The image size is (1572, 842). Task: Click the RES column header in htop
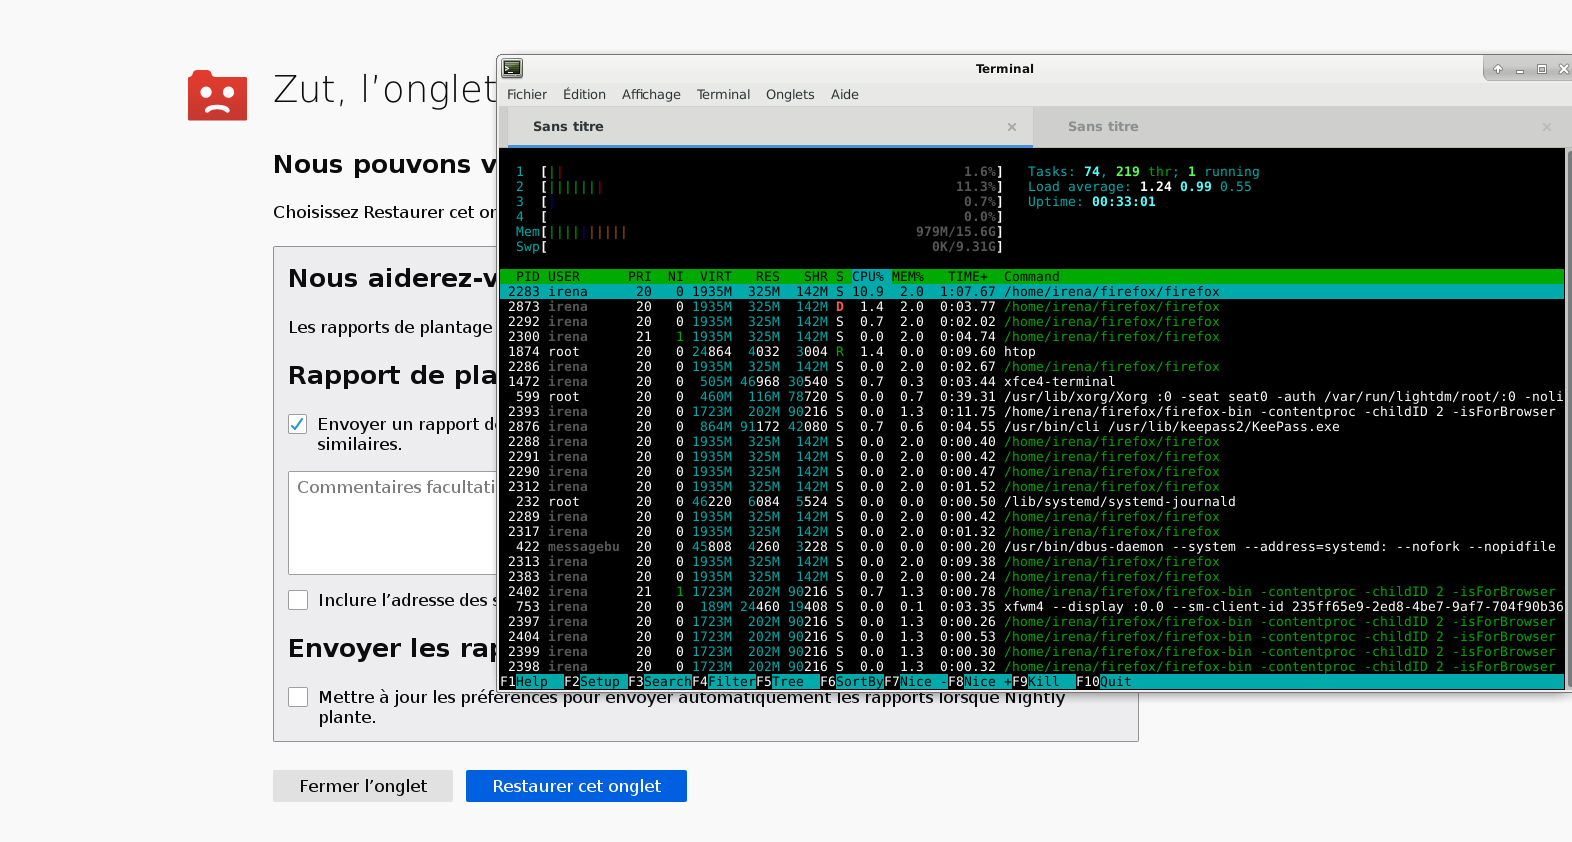(768, 277)
